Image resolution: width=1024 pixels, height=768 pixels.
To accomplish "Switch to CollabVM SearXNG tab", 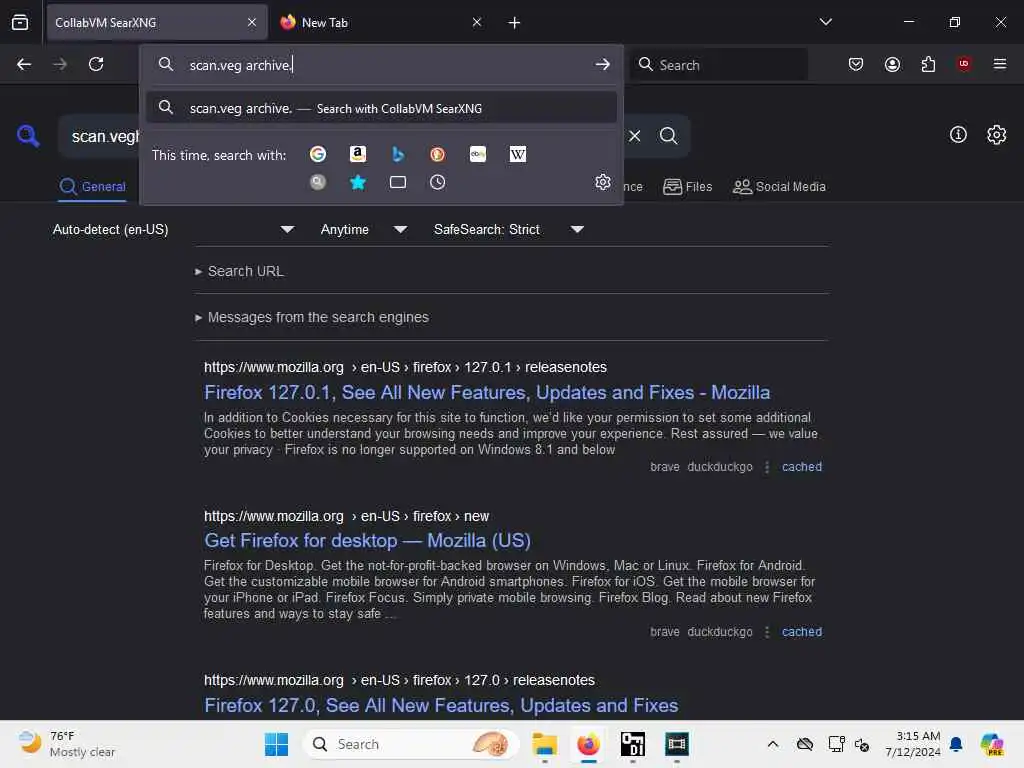I will coord(157,22).
